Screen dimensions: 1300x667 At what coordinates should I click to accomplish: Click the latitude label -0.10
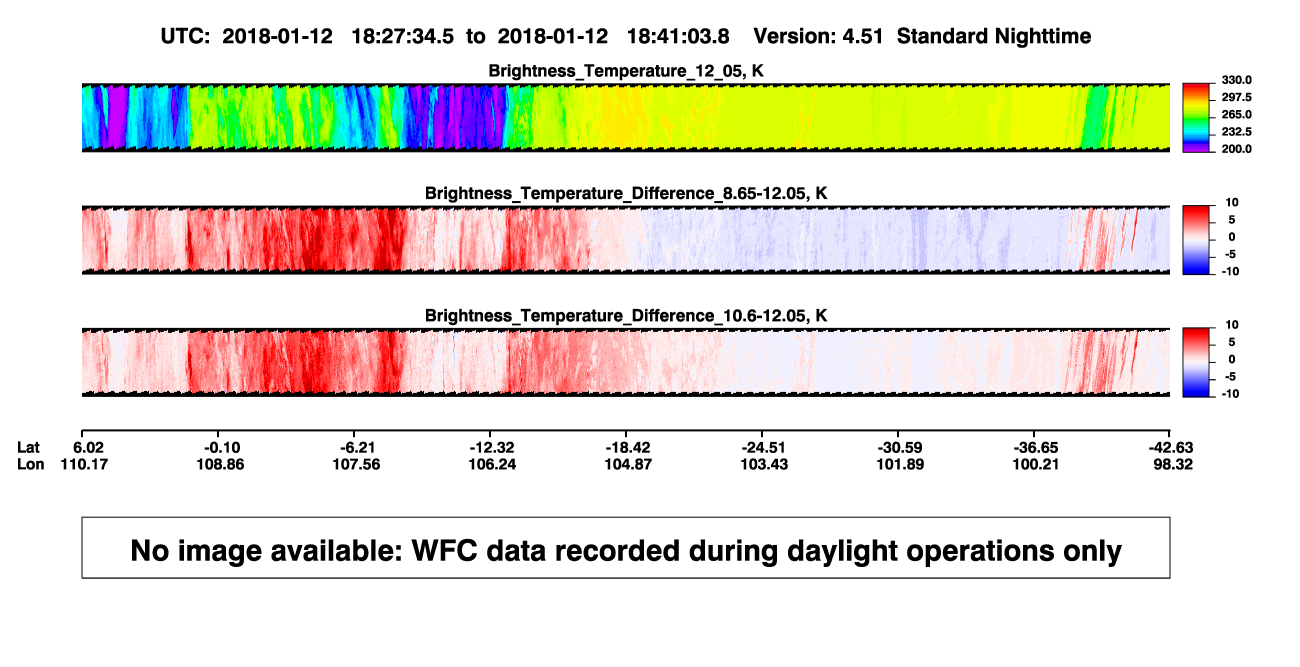coord(221,447)
